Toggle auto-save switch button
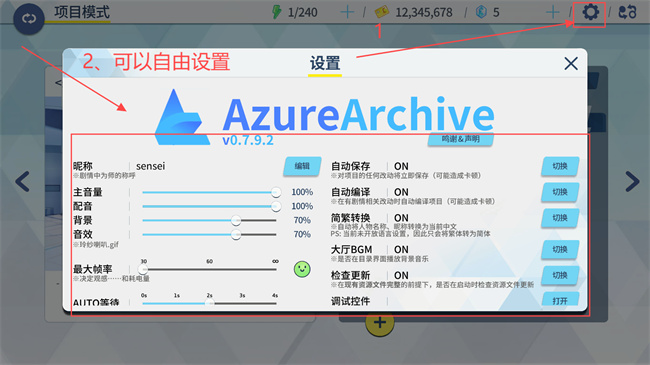Image resolution: width=650 pixels, height=365 pixels. 560,166
